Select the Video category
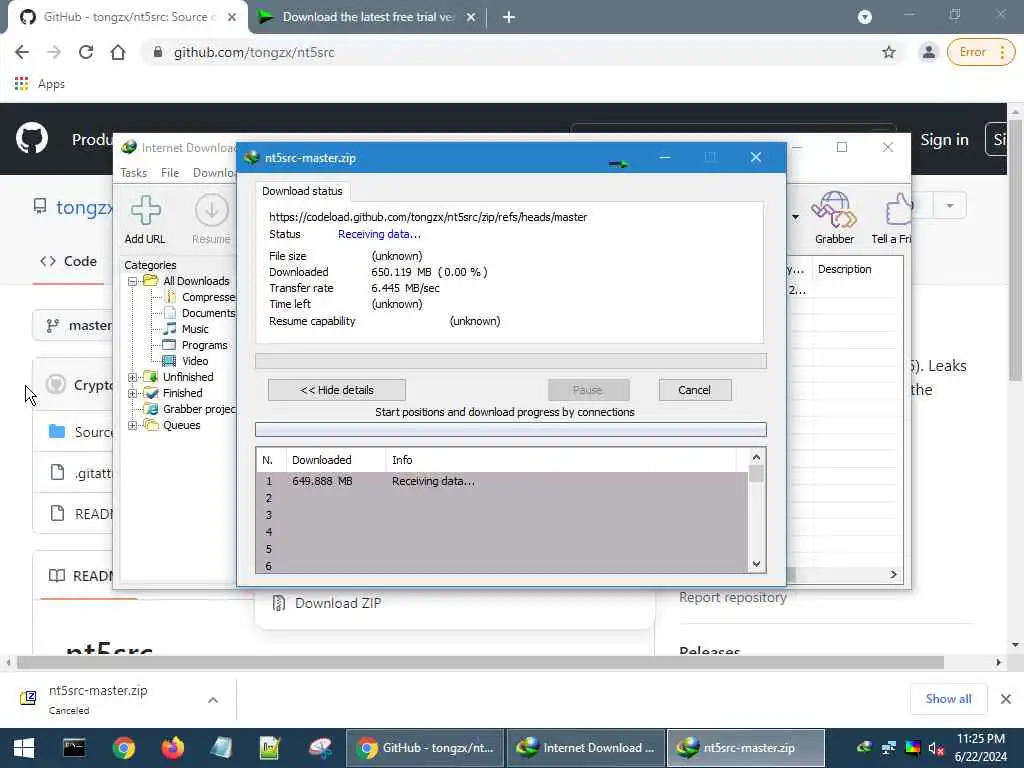 [x=195, y=361]
